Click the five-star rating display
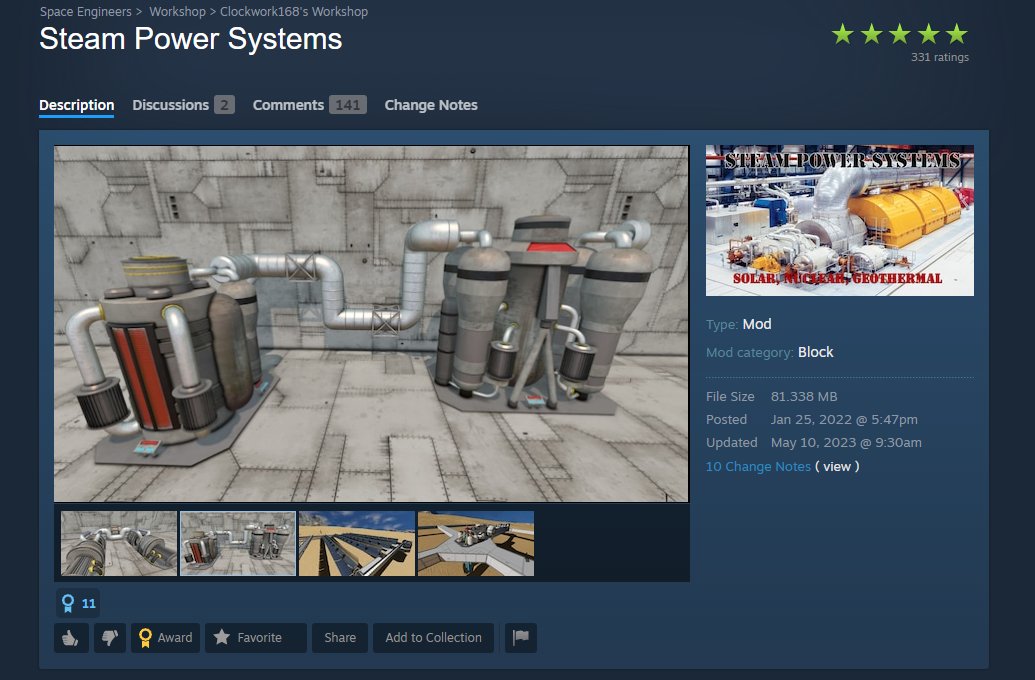This screenshot has width=1035, height=680. (900, 34)
